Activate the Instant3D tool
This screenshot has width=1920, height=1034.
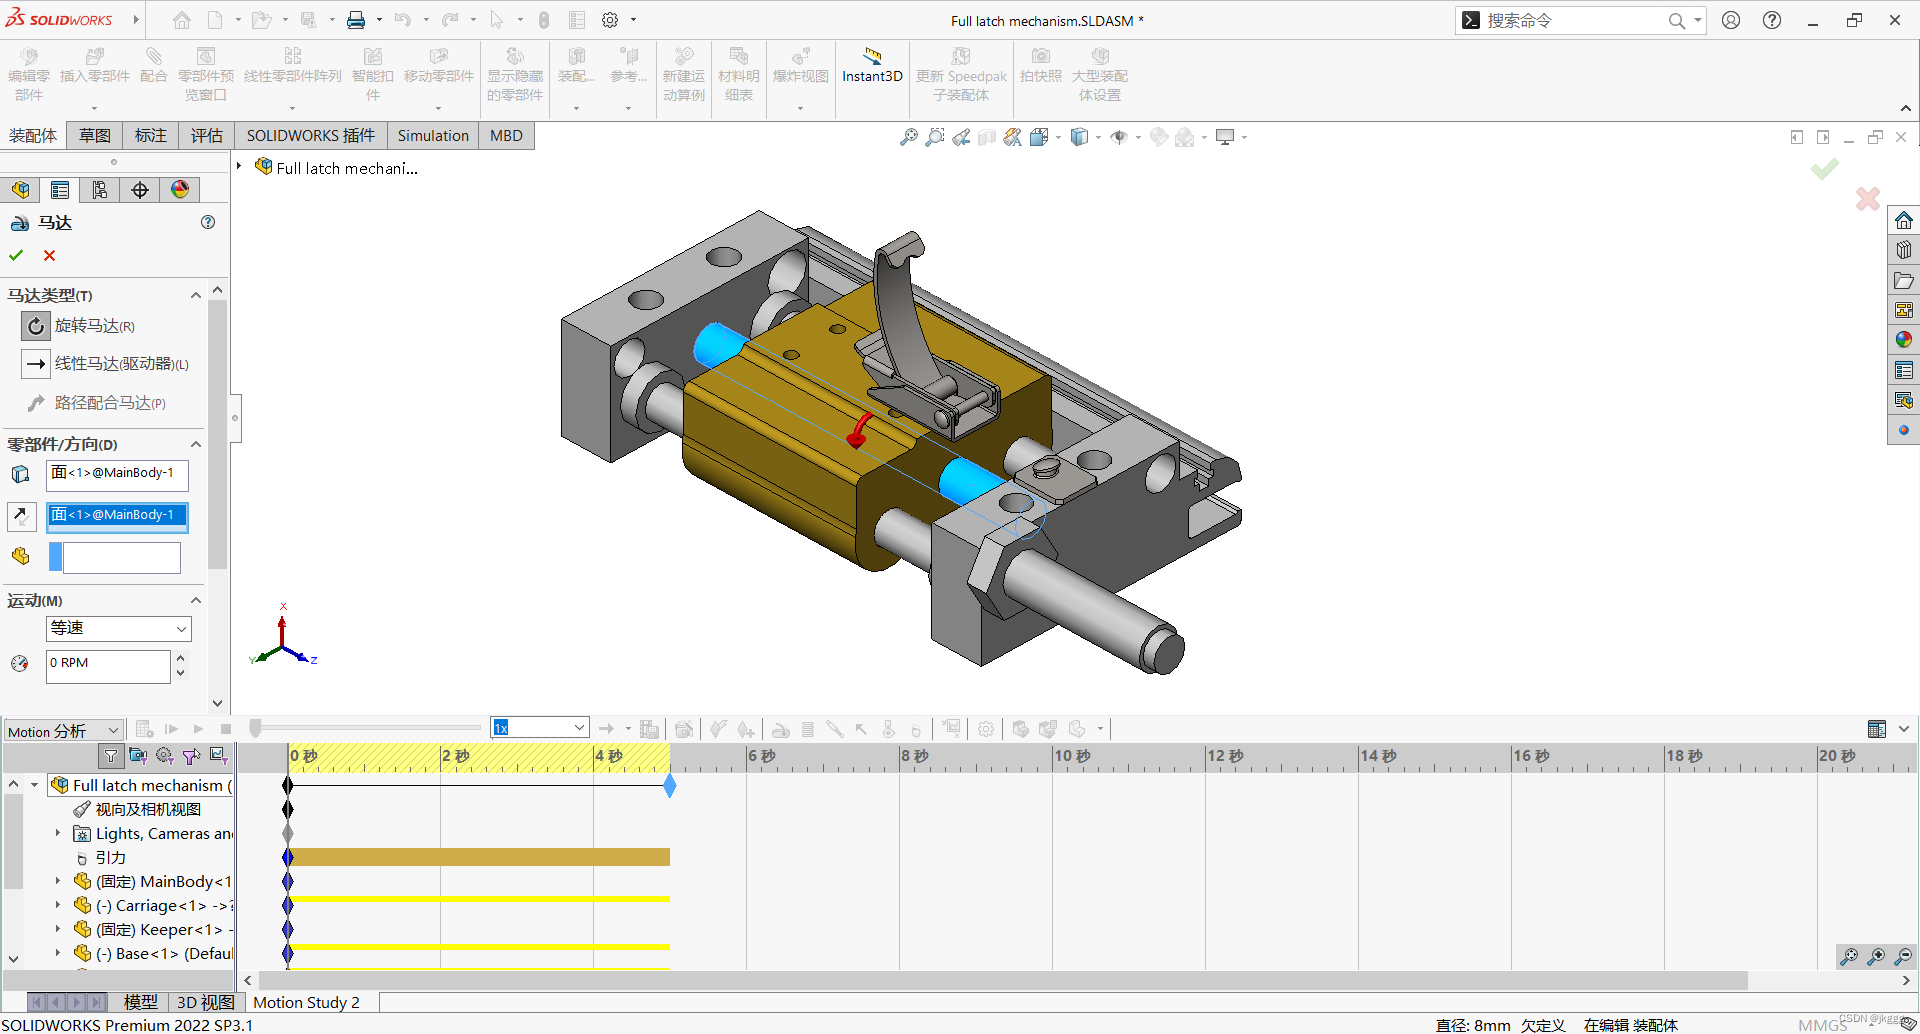pos(871,70)
